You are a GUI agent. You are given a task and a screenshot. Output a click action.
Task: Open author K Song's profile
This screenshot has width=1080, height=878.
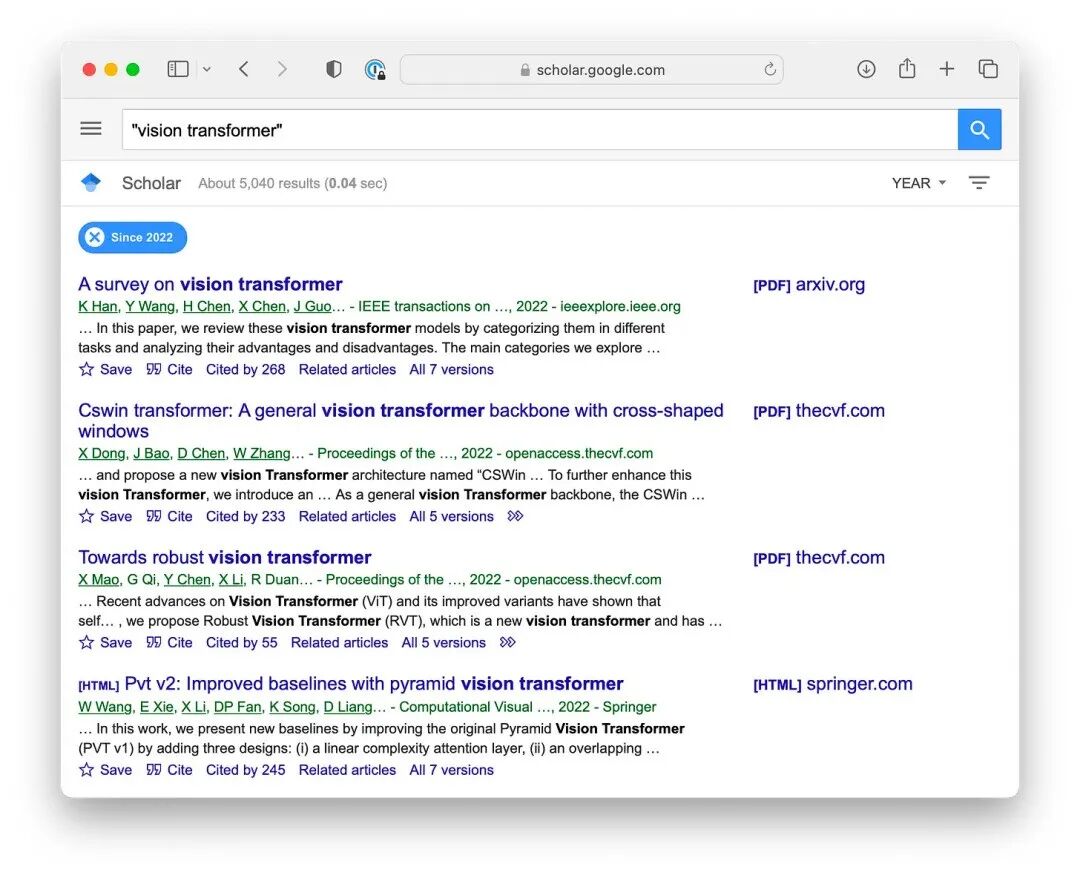(292, 707)
